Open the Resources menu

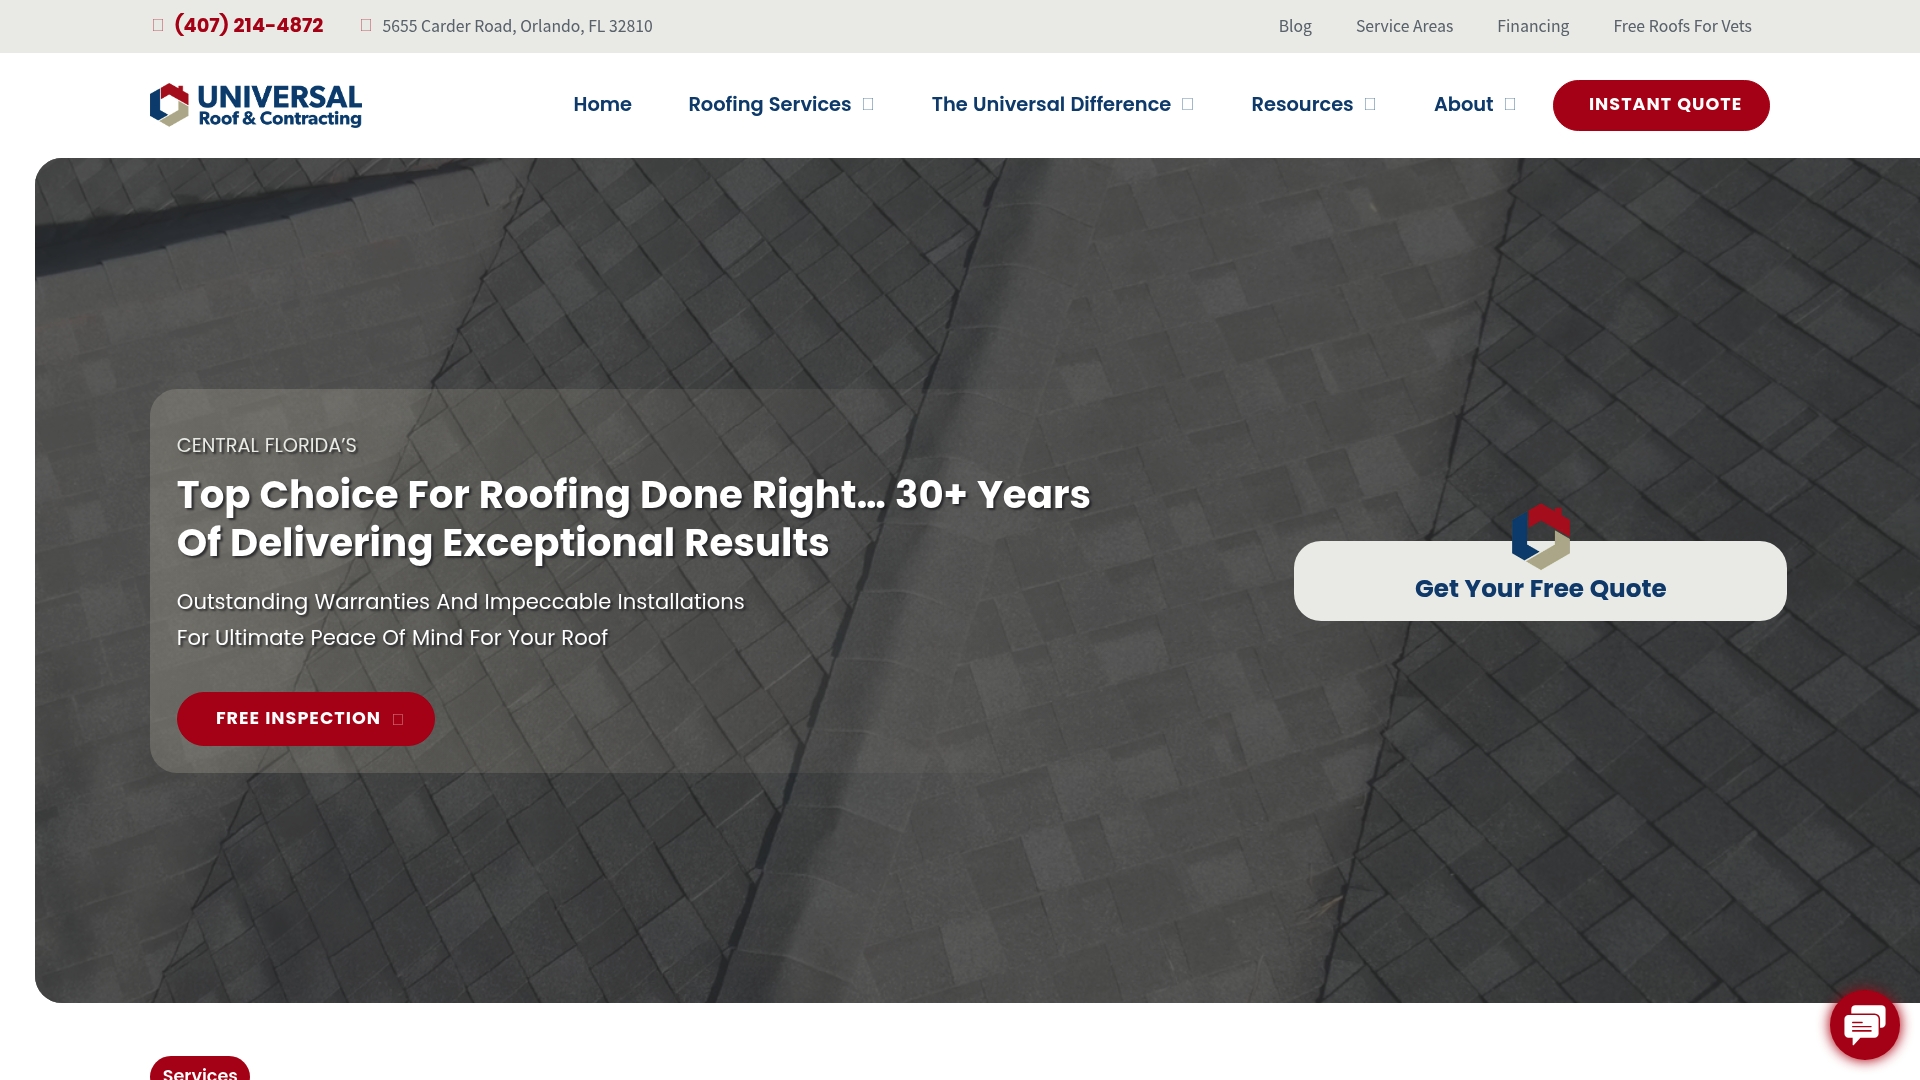click(1302, 104)
